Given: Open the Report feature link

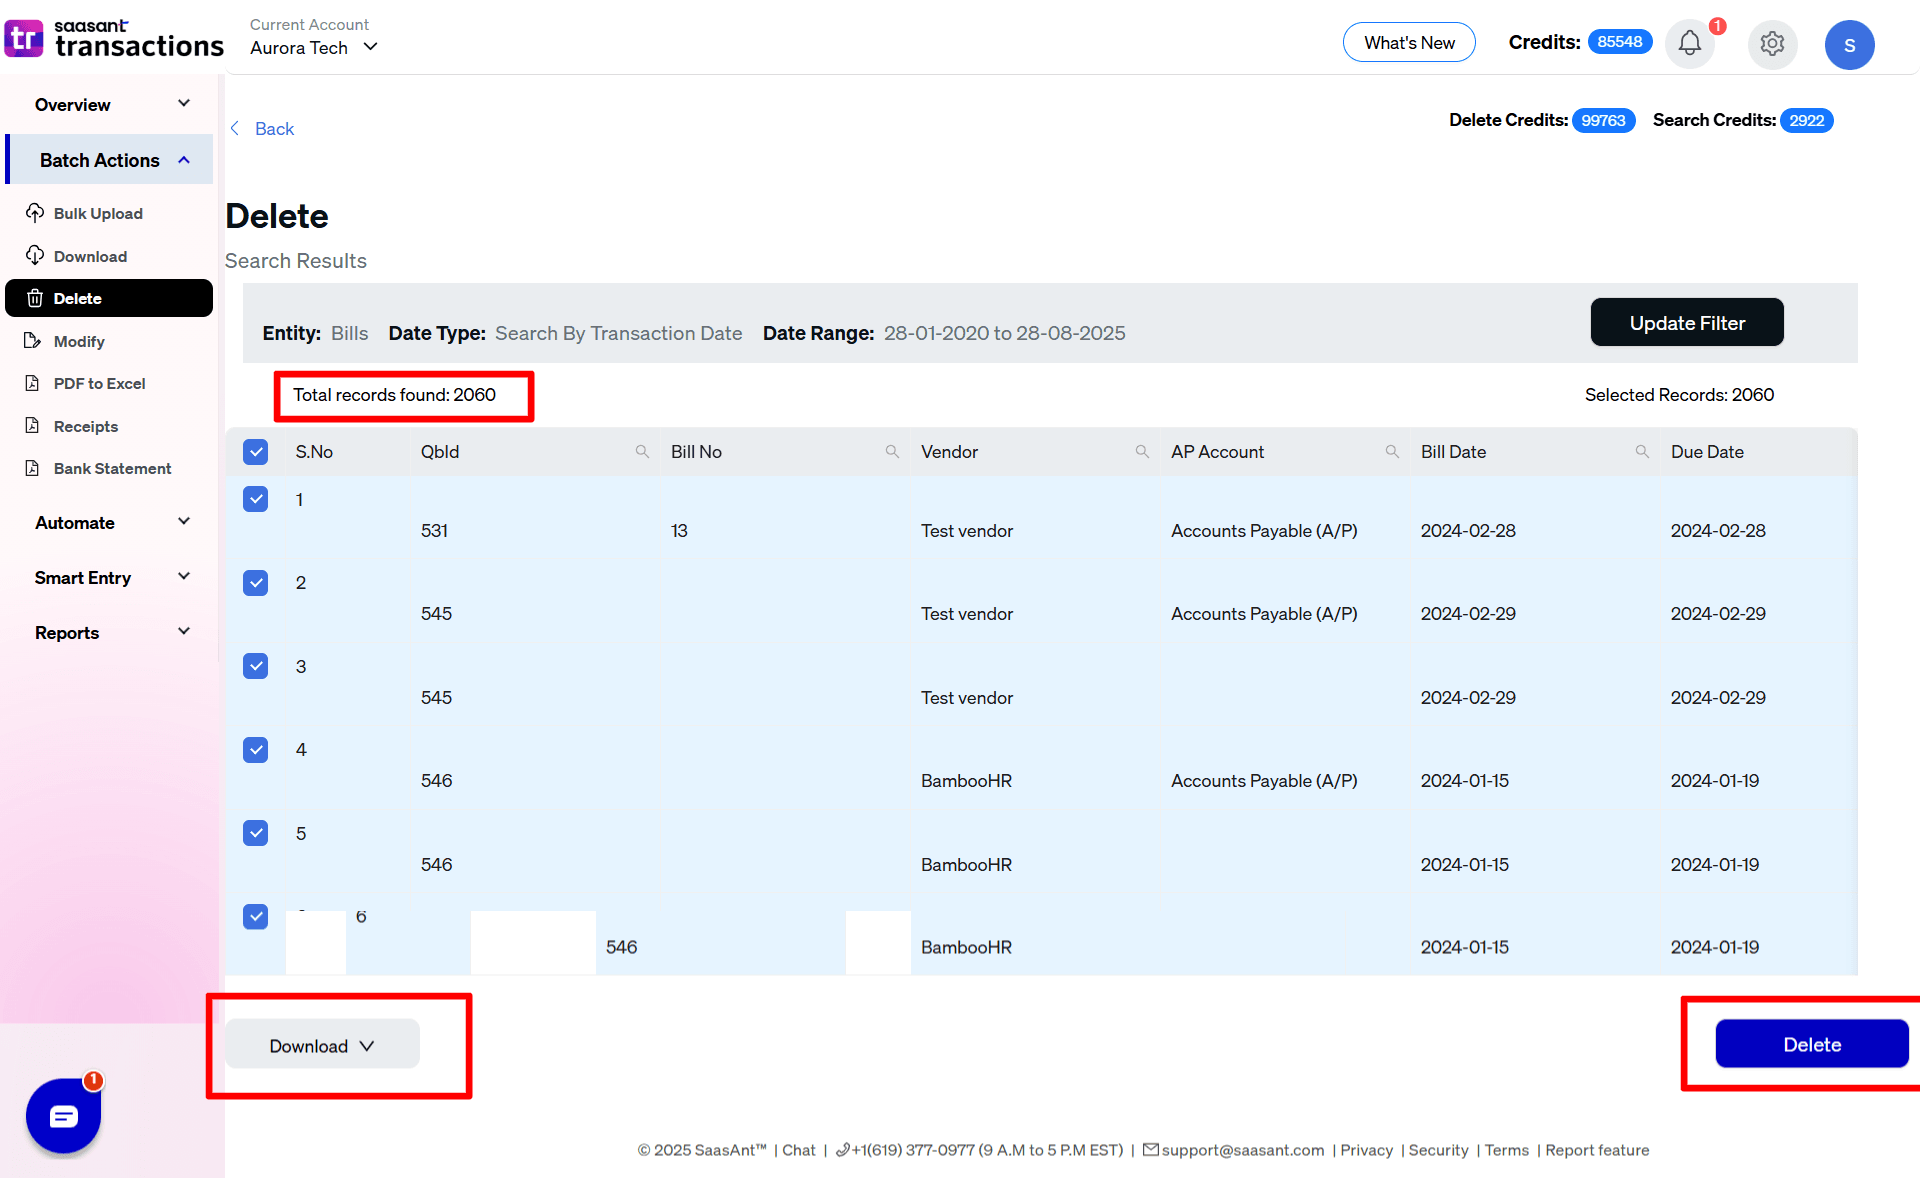Looking at the screenshot, I should (x=1597, y=1150).
